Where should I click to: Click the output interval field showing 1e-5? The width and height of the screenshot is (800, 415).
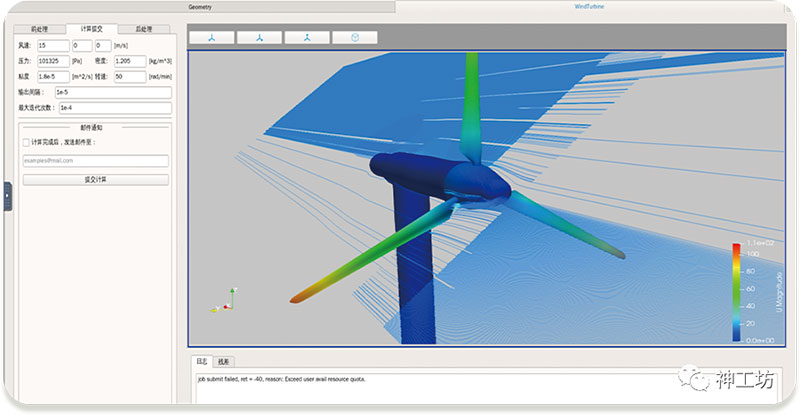[x=113, y=92]
